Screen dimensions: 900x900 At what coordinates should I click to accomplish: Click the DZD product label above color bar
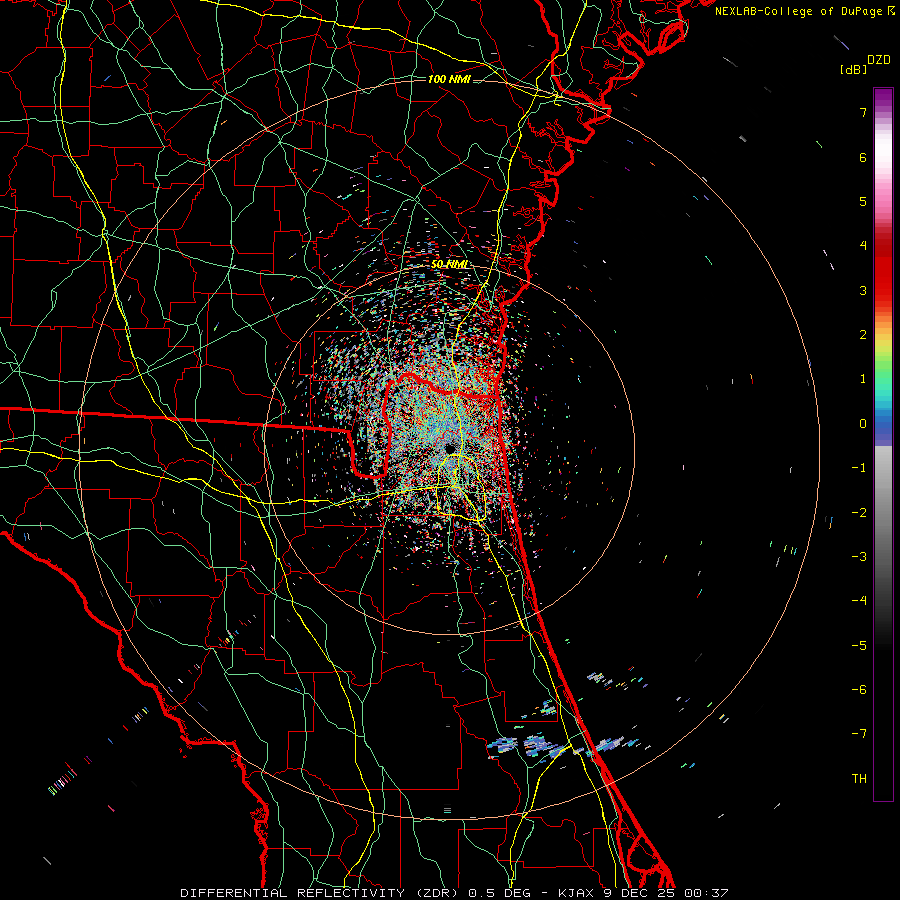[879, 60]
